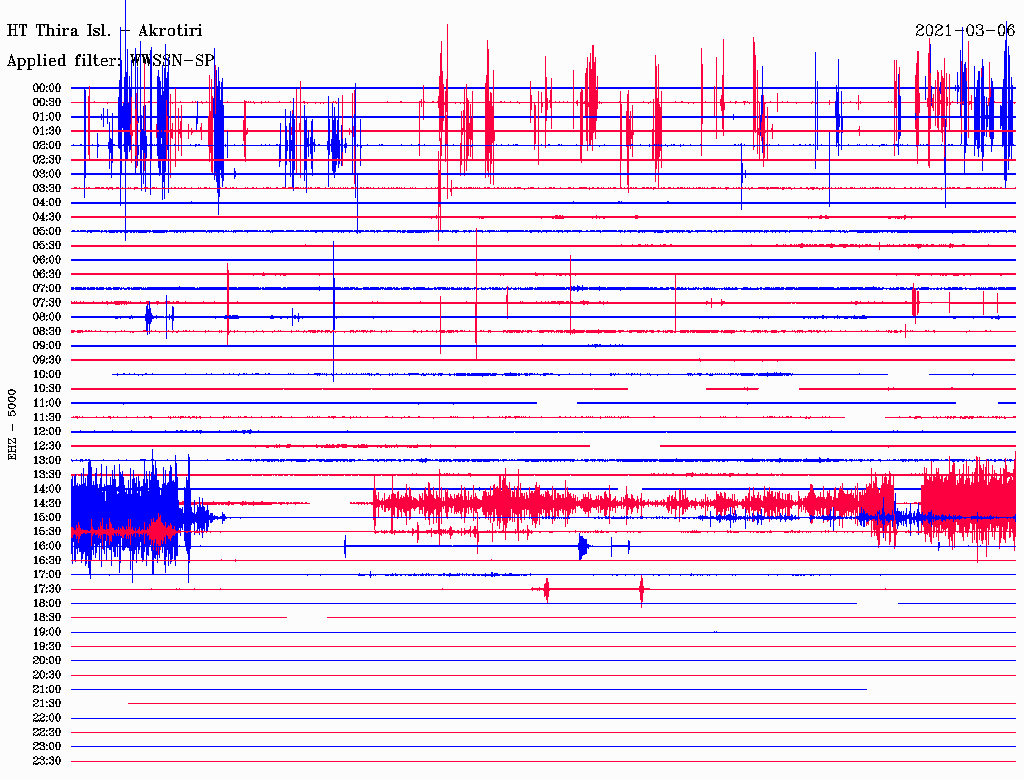Select the 05:30 time label
The image size is (1024, 780).
click(47, 246)
